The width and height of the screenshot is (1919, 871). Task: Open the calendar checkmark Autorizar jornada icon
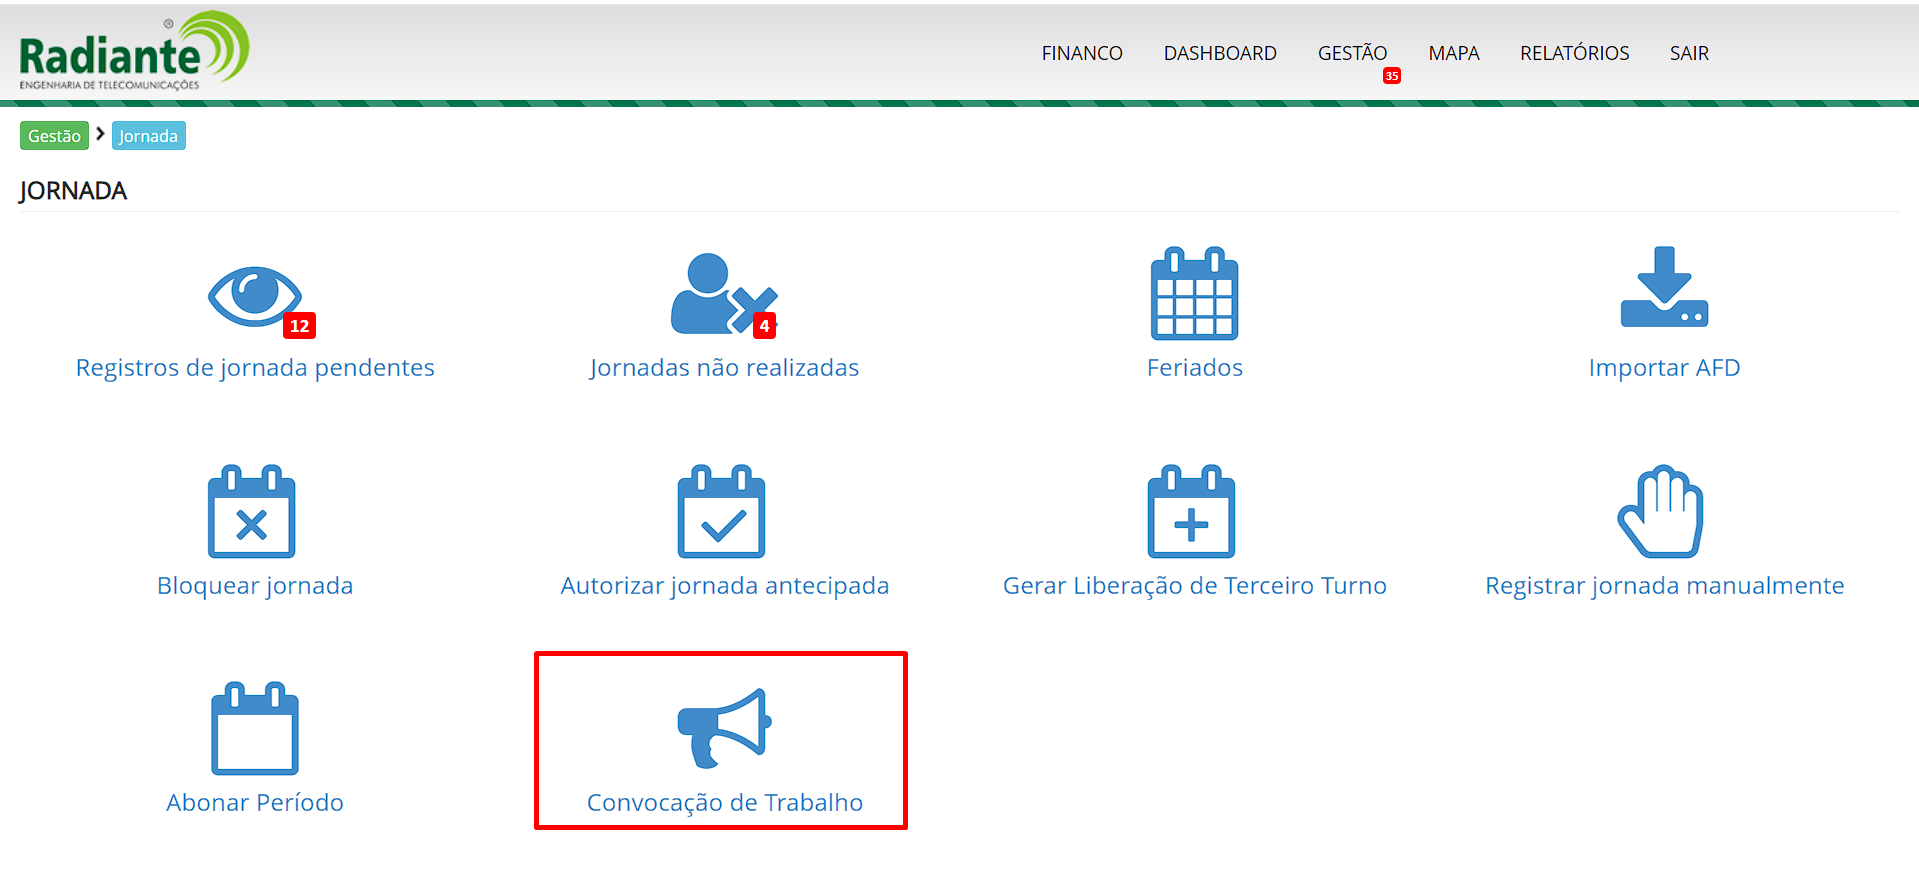point(722,512)
